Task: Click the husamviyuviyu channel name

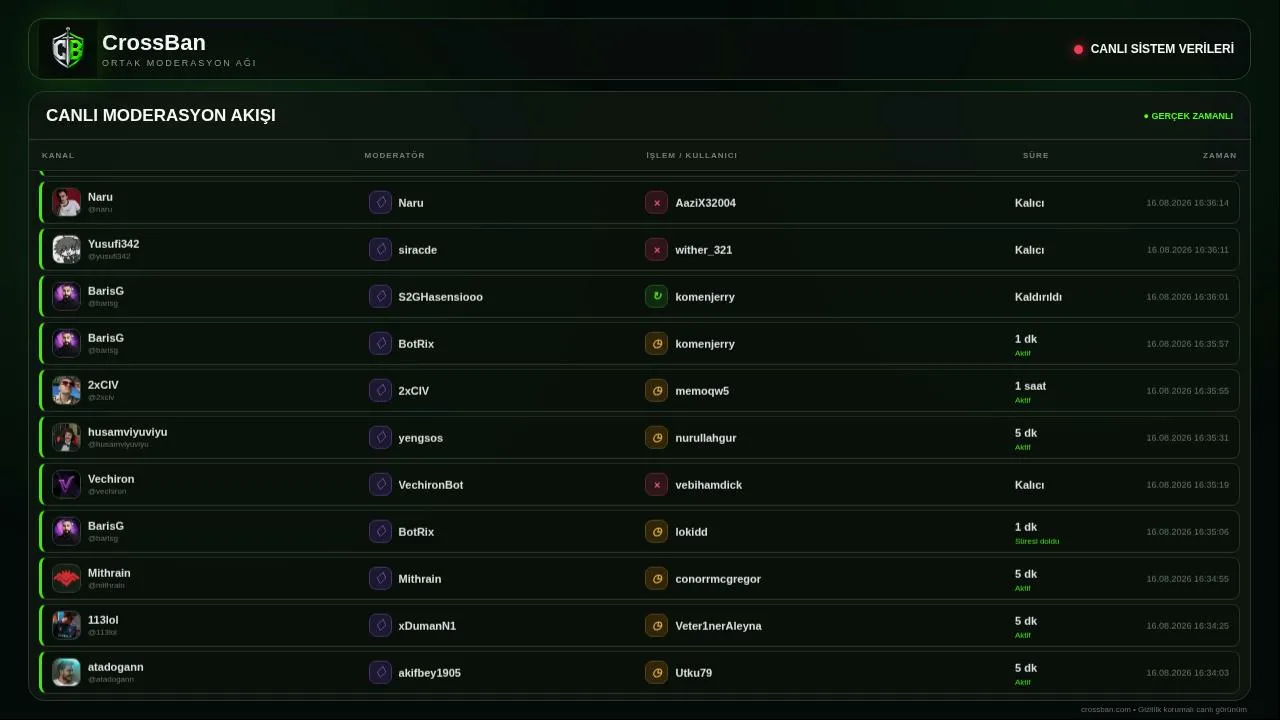Action: point(128,432)
